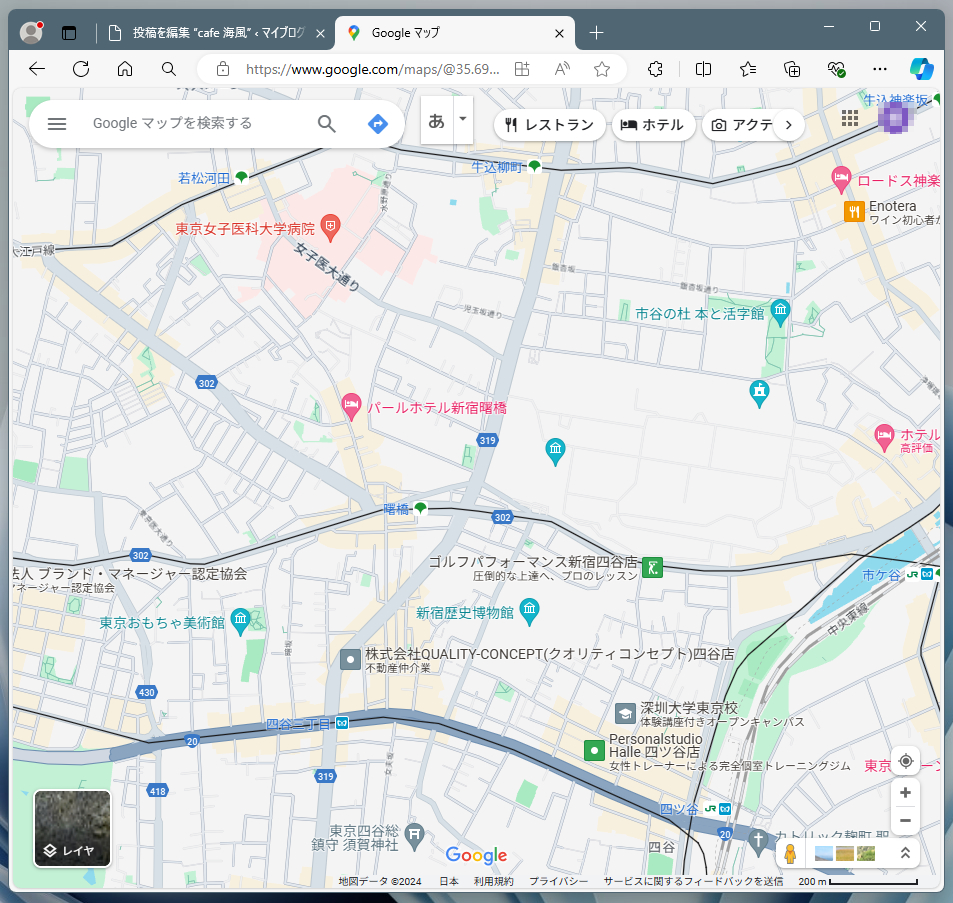The width and height of the screenshot is (953, 903).
Task: Select the Street View pegman
Action: (790, 853)
